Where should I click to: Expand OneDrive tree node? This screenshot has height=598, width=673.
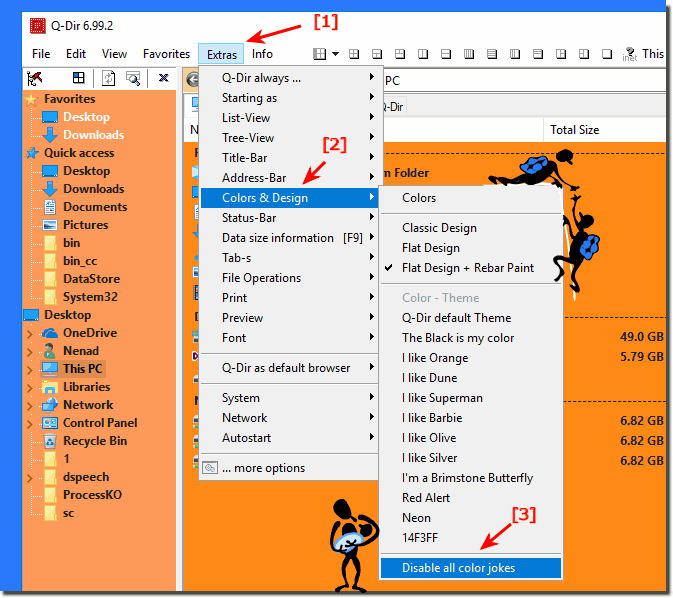tap(30, 334)
